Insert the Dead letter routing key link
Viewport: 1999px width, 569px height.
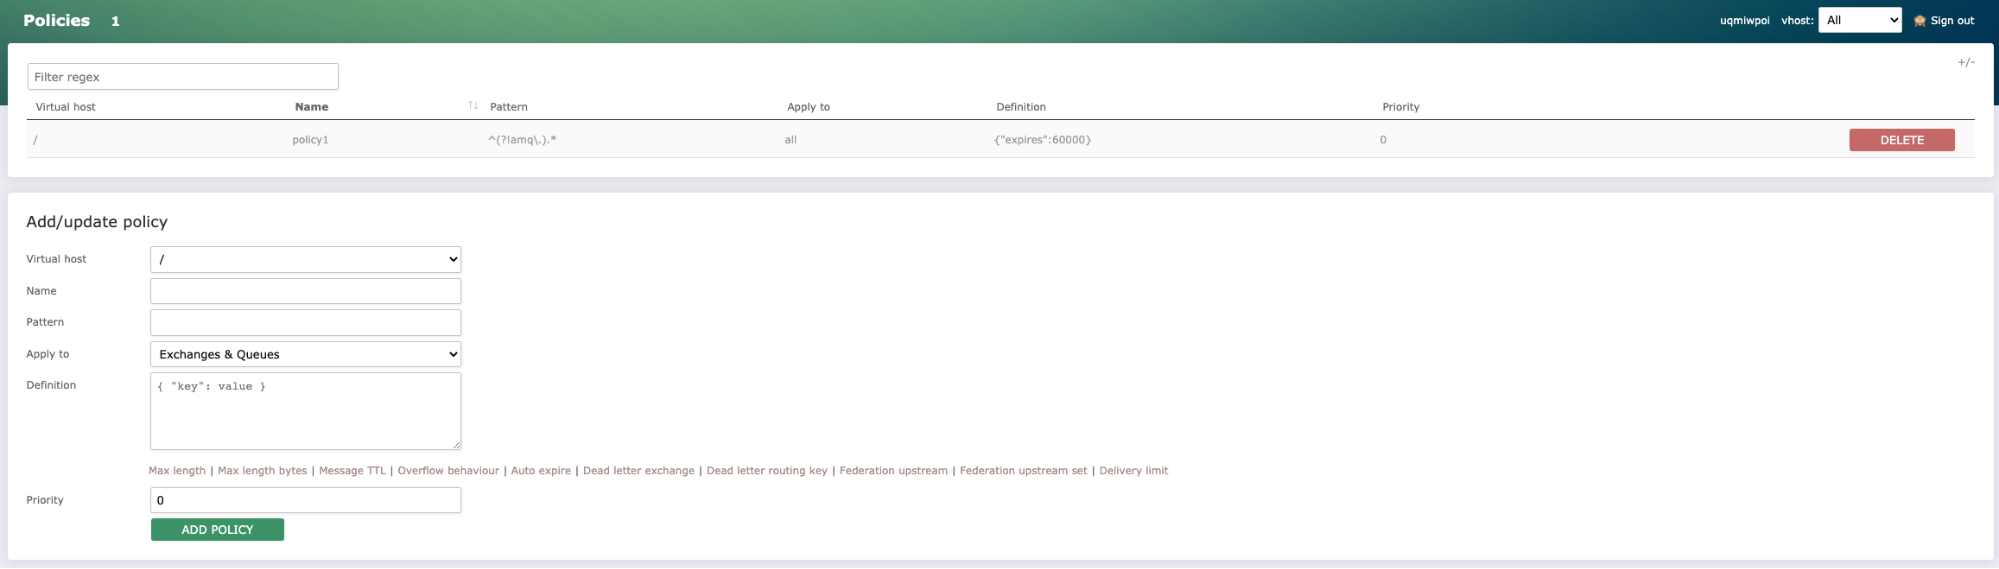[767, 471]
